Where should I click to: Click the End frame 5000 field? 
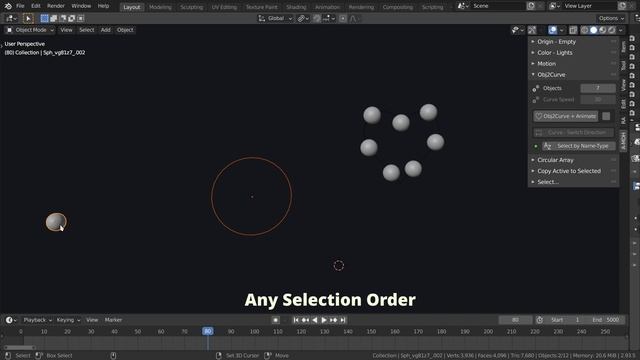point(606,320)
